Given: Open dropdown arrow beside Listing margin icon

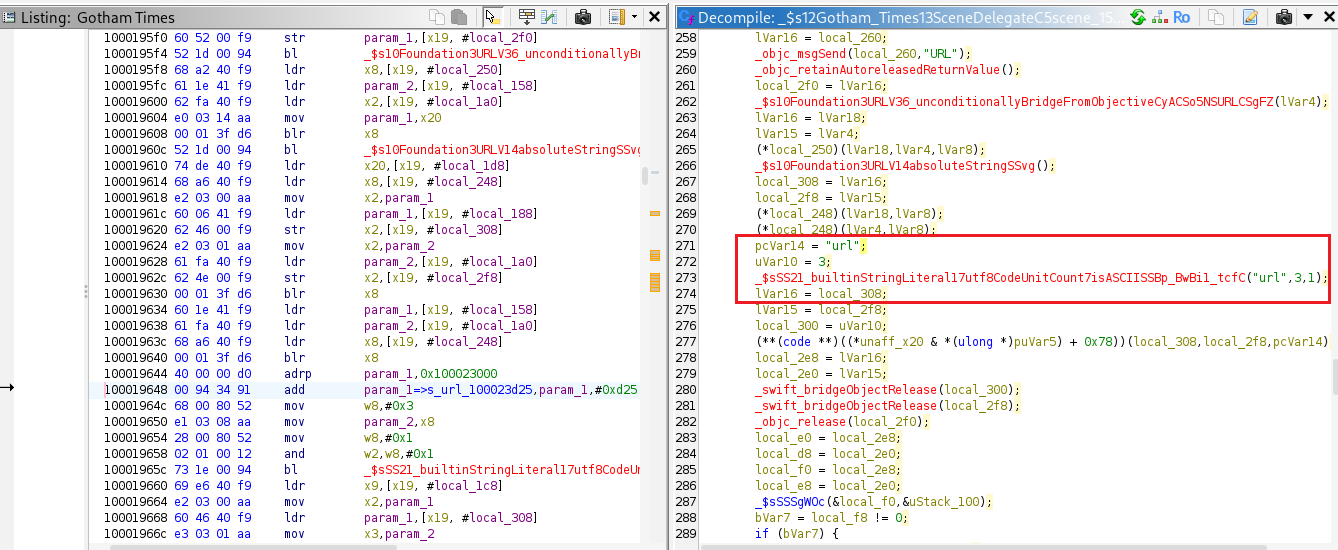Looking at the screenshot, I should coord(634,17).
